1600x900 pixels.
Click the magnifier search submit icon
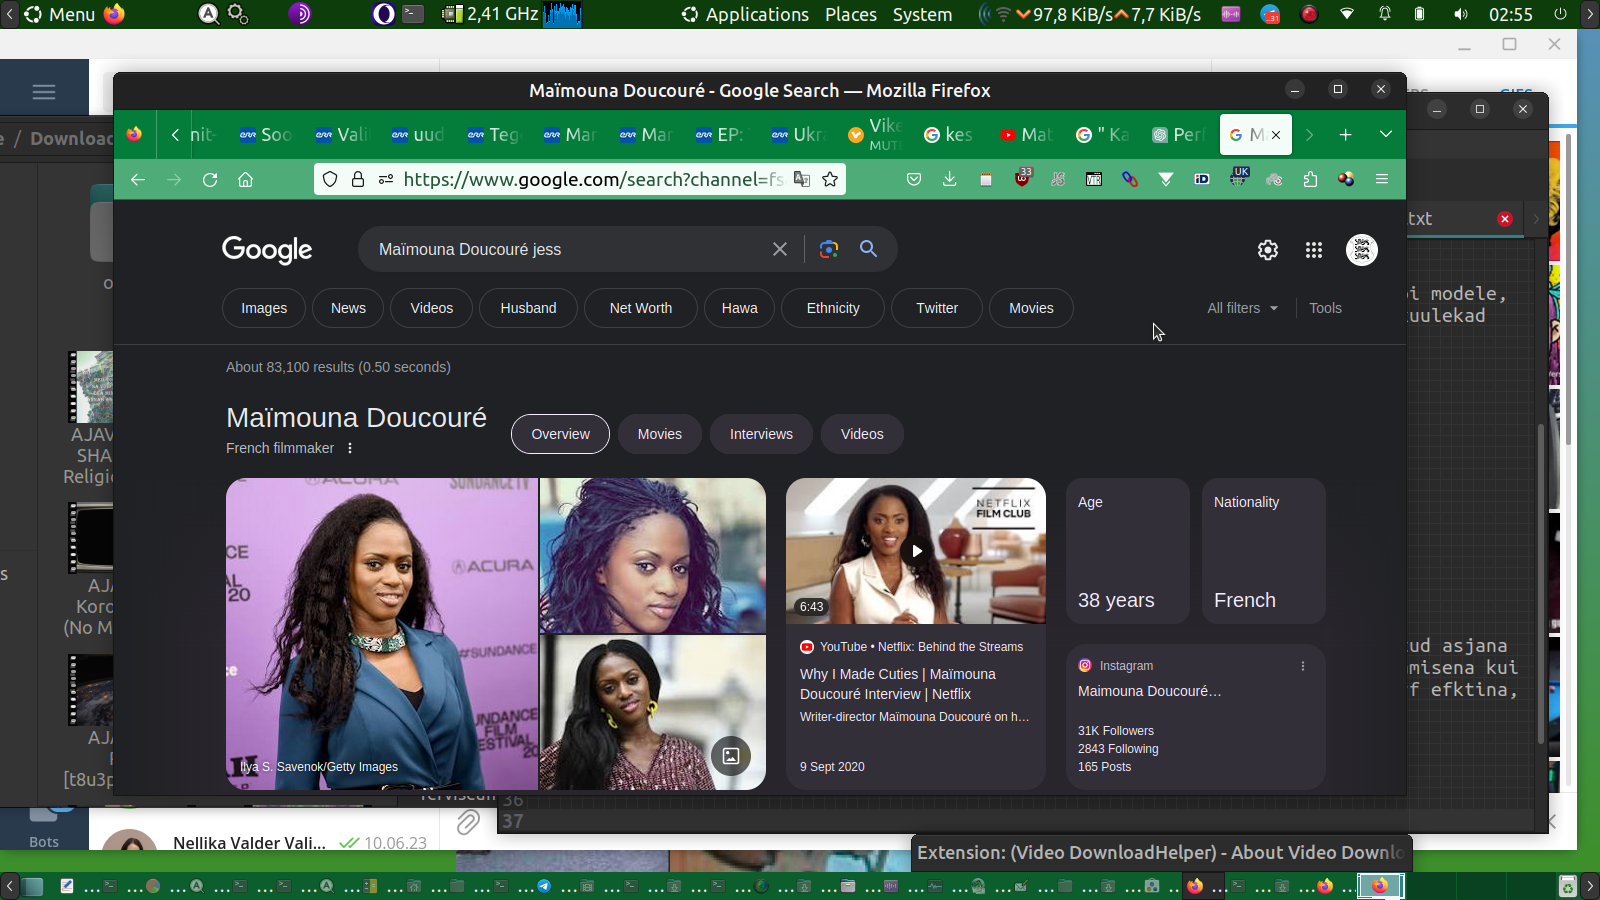pyautogui.click(x=868, y=249)
